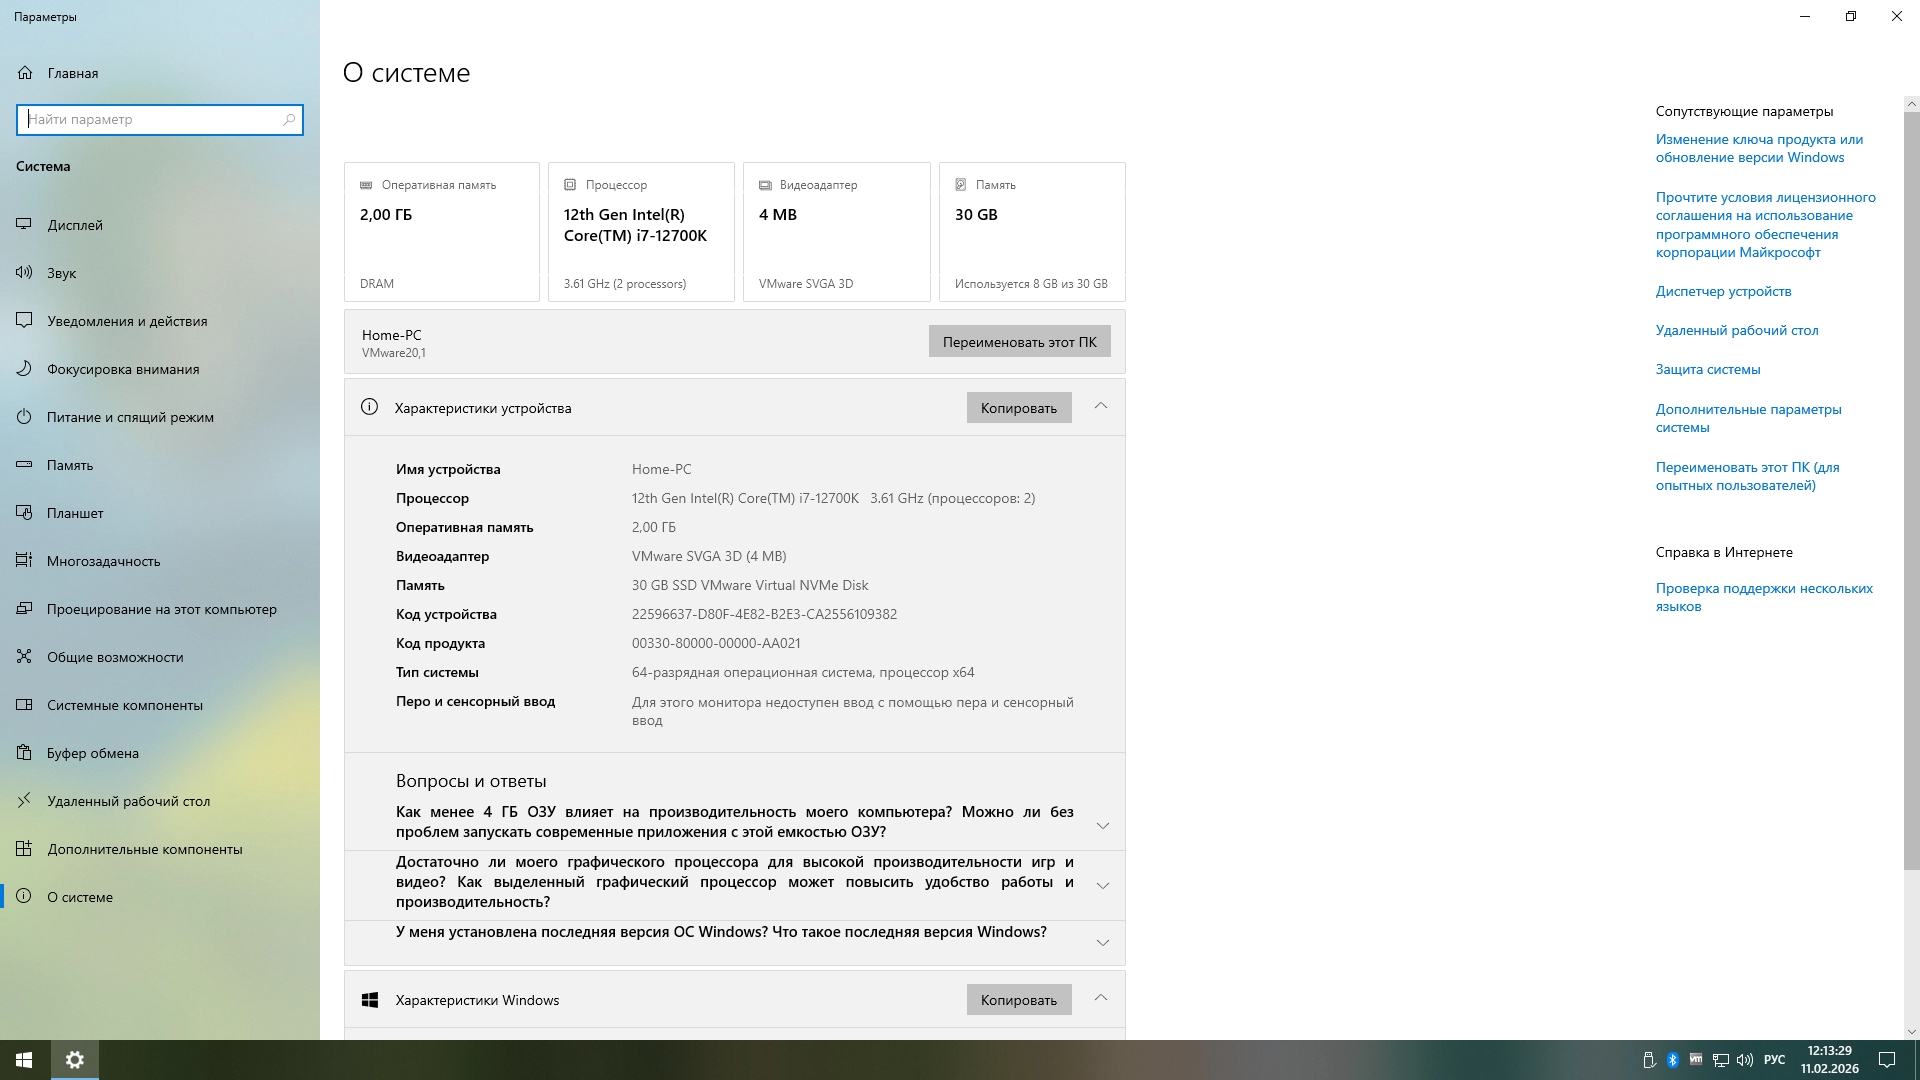Open Sound settings speaker icon
Screen dimensions: 1920x1080
(24, 273)
